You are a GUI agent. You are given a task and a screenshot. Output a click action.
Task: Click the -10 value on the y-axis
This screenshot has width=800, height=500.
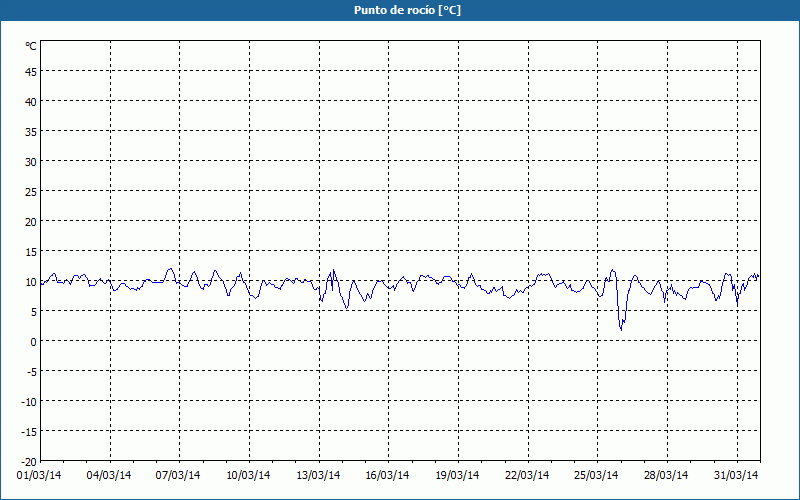[x=29, y=402]
